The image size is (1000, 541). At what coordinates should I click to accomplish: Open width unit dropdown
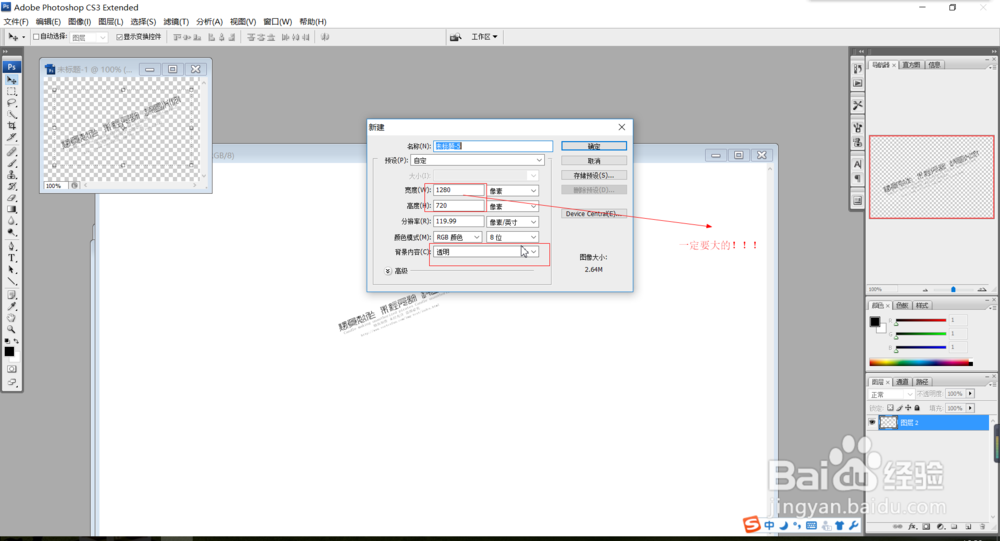point(513,191)
